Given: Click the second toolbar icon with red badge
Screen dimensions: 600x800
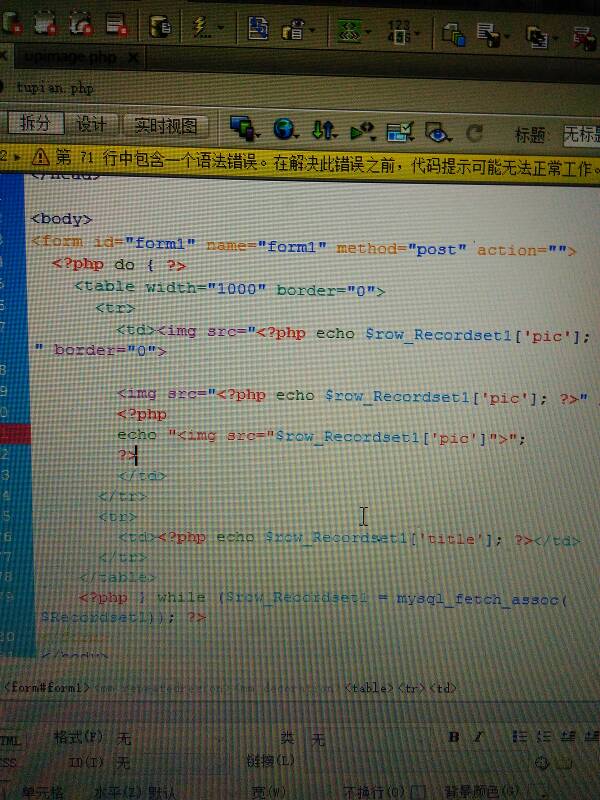Looking at the screenshot, I should [45, 22].
